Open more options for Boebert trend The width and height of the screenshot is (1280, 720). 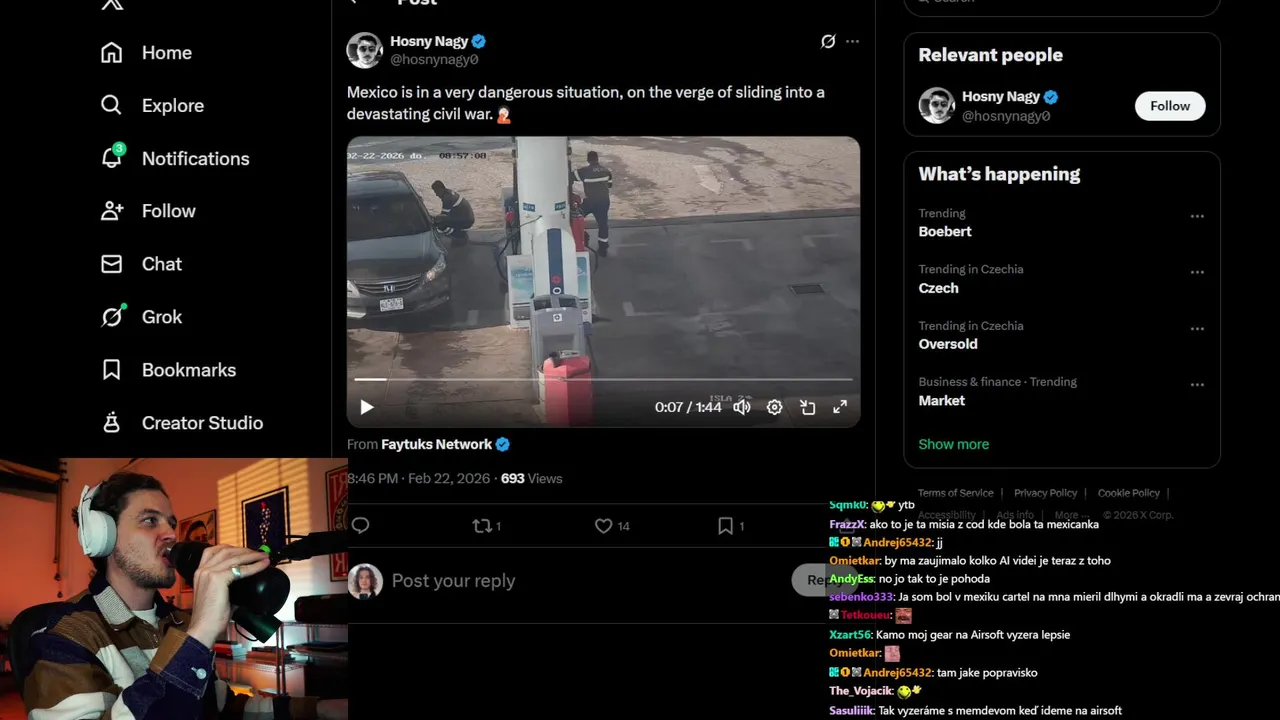tap(1197, 216)
